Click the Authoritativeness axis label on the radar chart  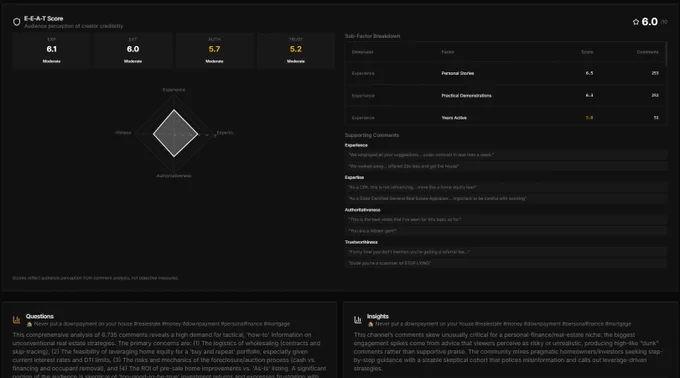[174, 176]
